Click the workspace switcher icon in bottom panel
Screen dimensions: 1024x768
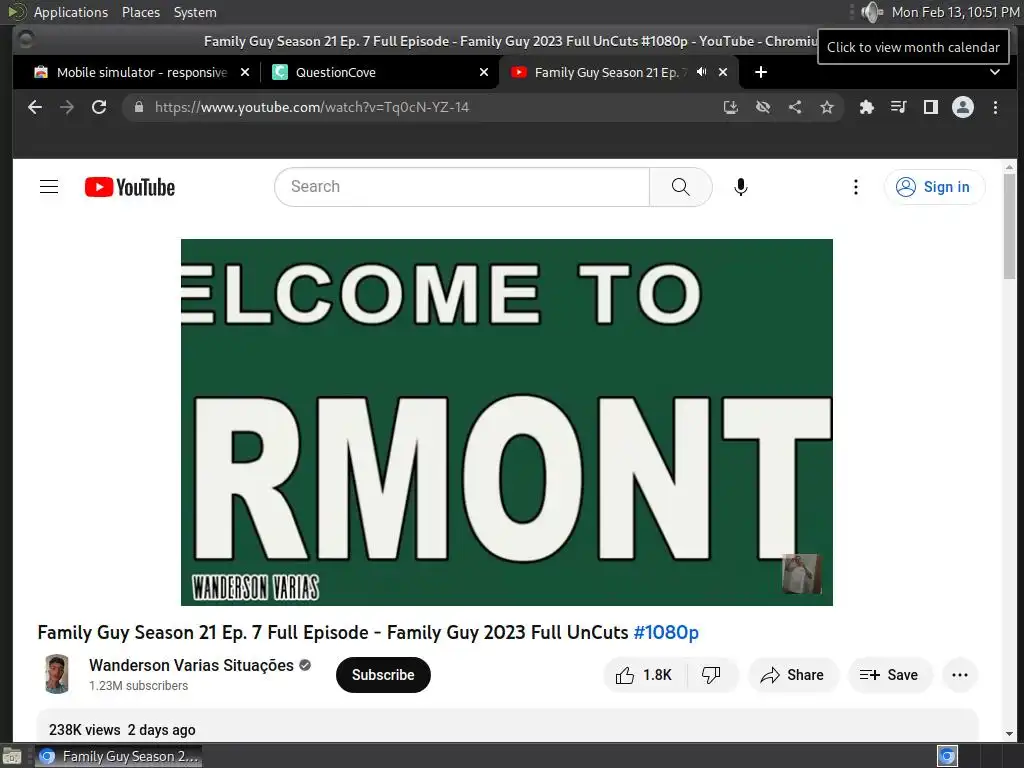[x=947, y=756]
